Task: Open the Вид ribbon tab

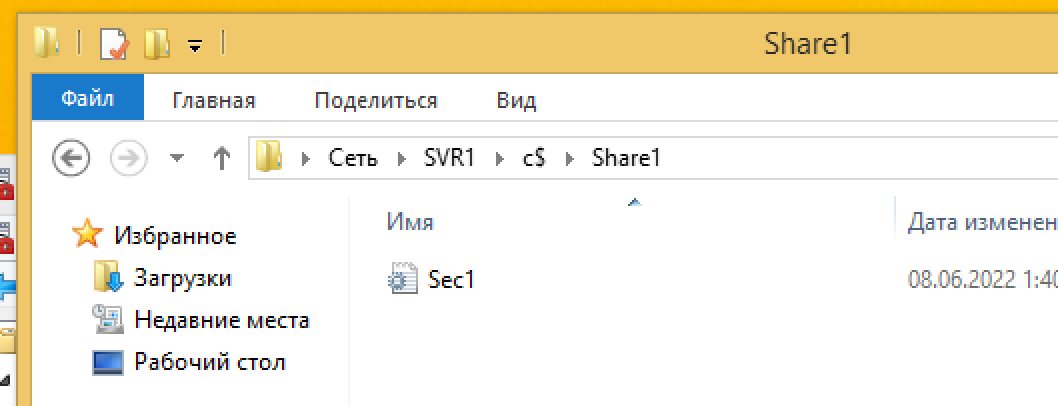Action: (x=516, y=101)
